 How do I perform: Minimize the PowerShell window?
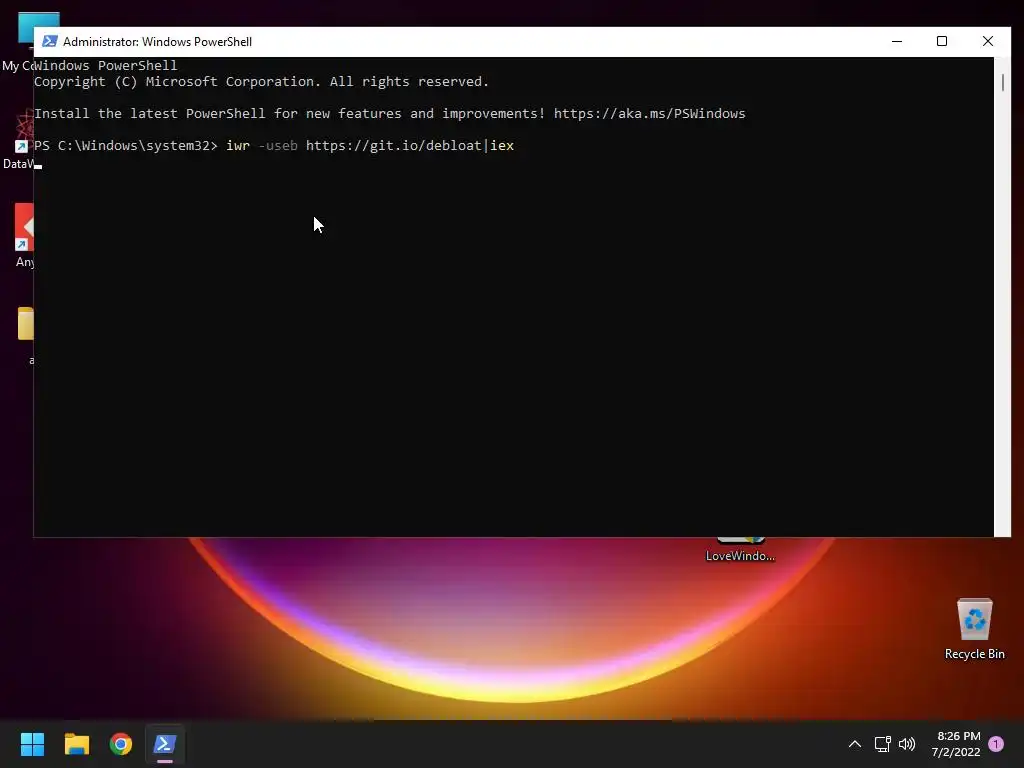[897, 41]
